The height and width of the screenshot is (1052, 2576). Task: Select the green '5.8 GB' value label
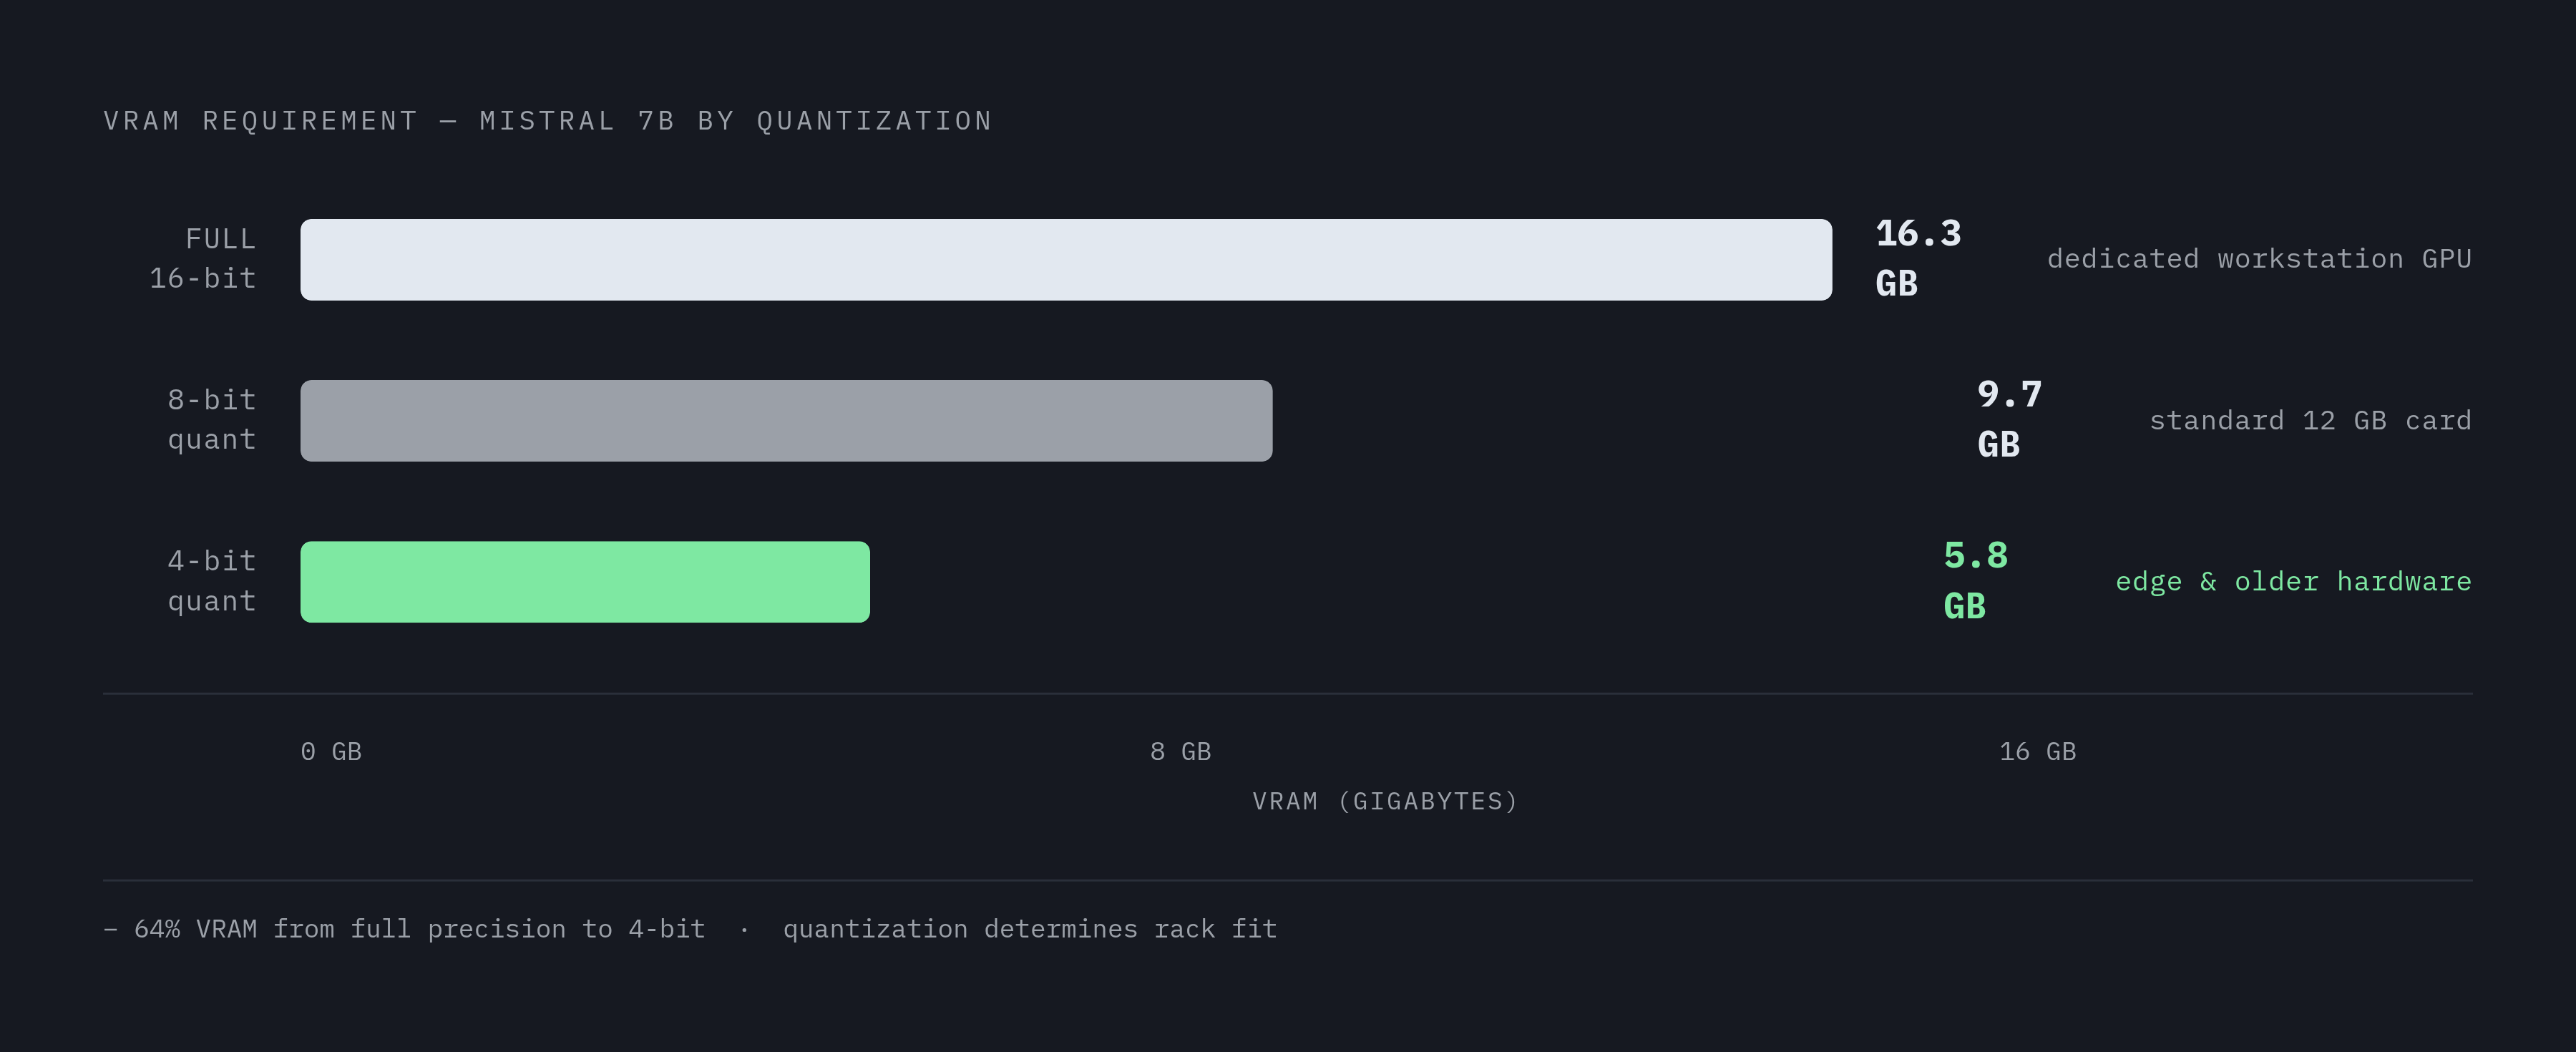click(x=1975, y=581)
